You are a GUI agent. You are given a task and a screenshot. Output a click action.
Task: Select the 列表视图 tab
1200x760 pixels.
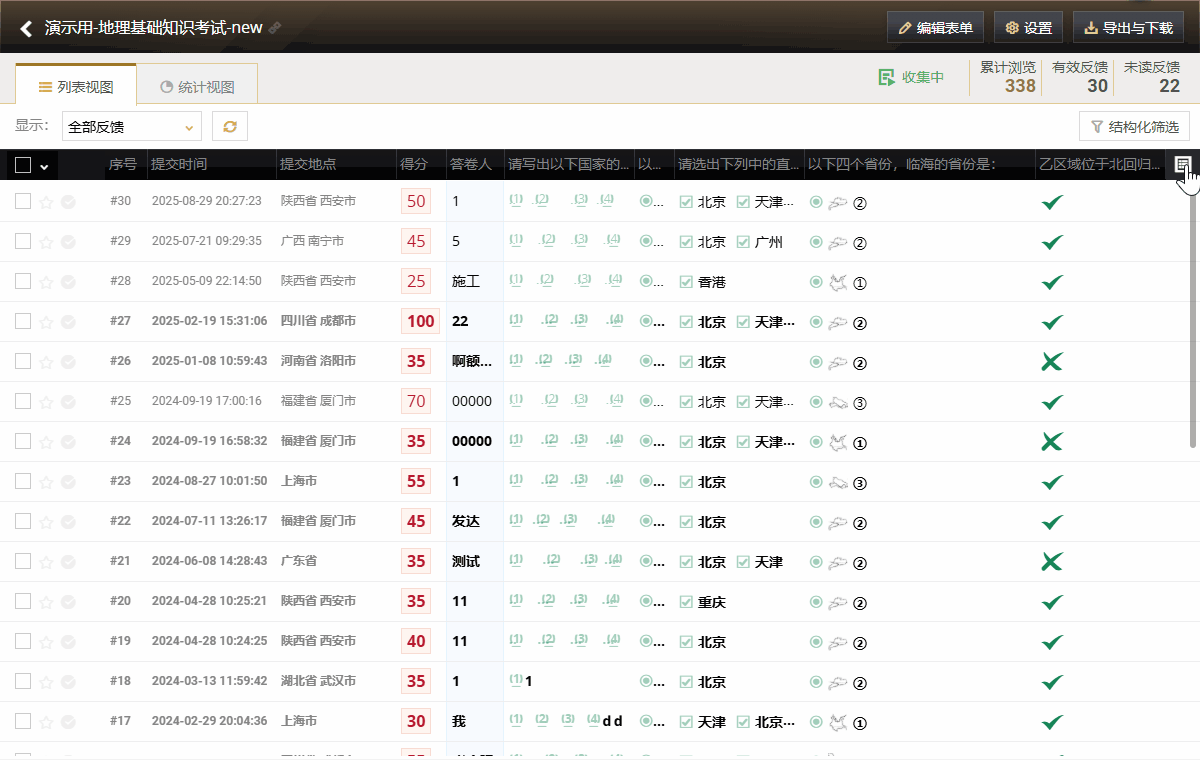point(76,87)
